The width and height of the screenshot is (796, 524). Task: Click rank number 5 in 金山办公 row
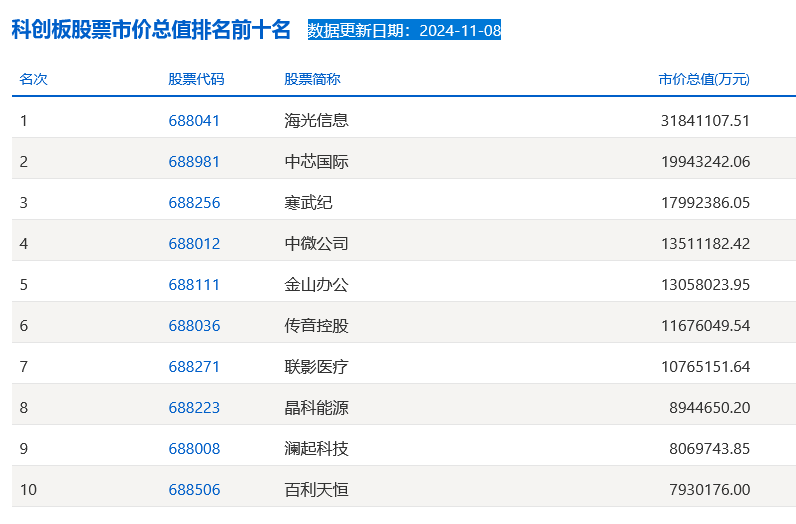tap(23, 285)
